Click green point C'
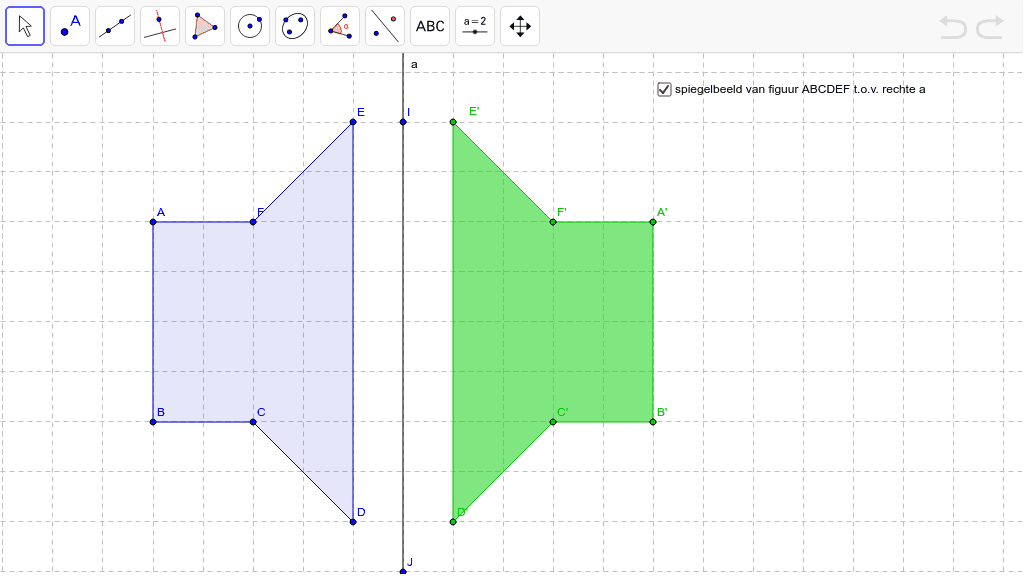 (553, 422)
